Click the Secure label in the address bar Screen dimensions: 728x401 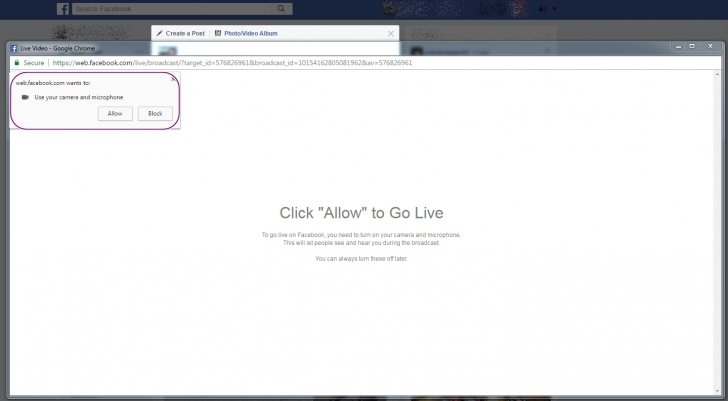tap(34, 63)
